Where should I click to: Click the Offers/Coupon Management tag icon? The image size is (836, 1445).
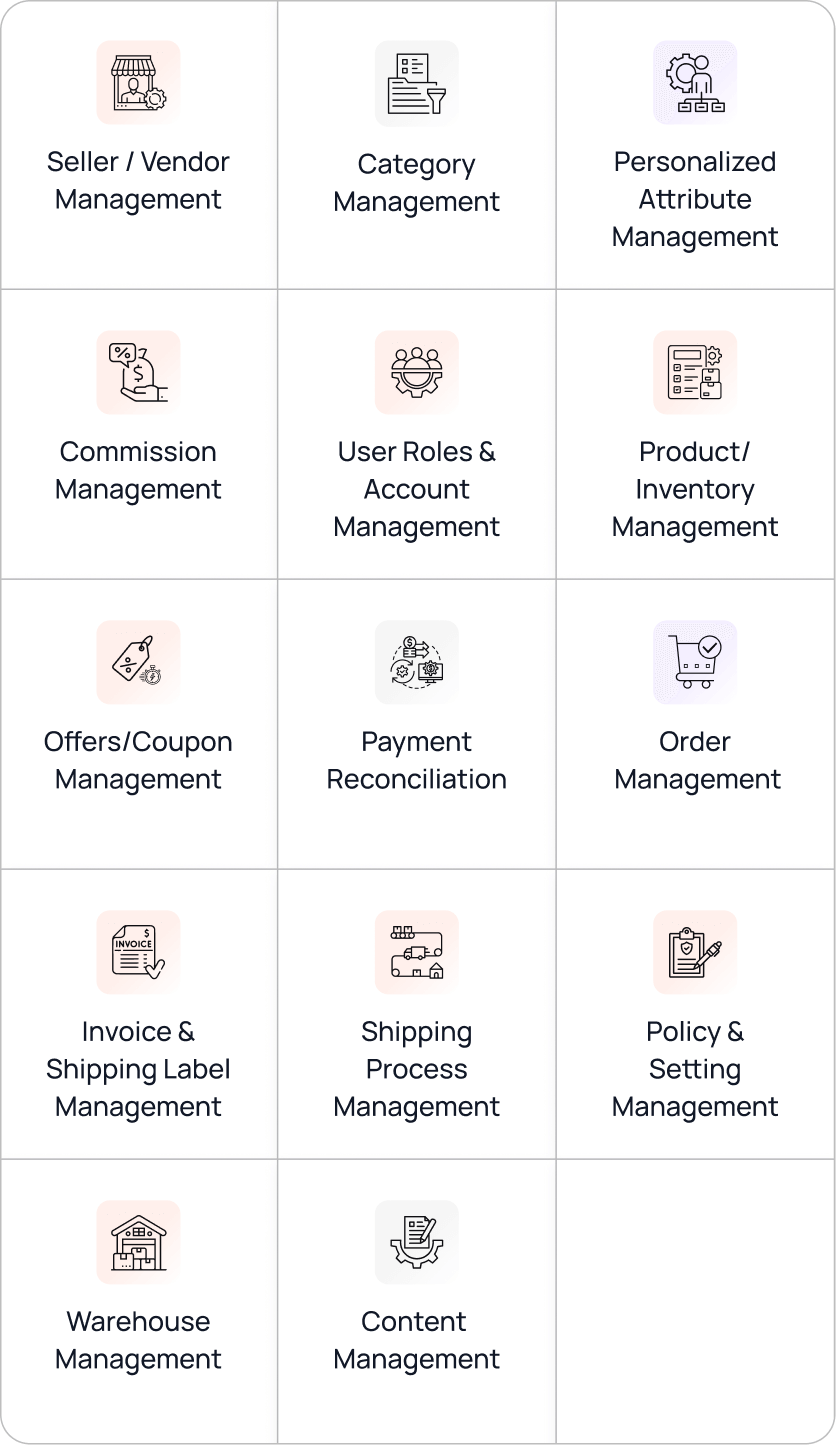click(x=138, y=662)
